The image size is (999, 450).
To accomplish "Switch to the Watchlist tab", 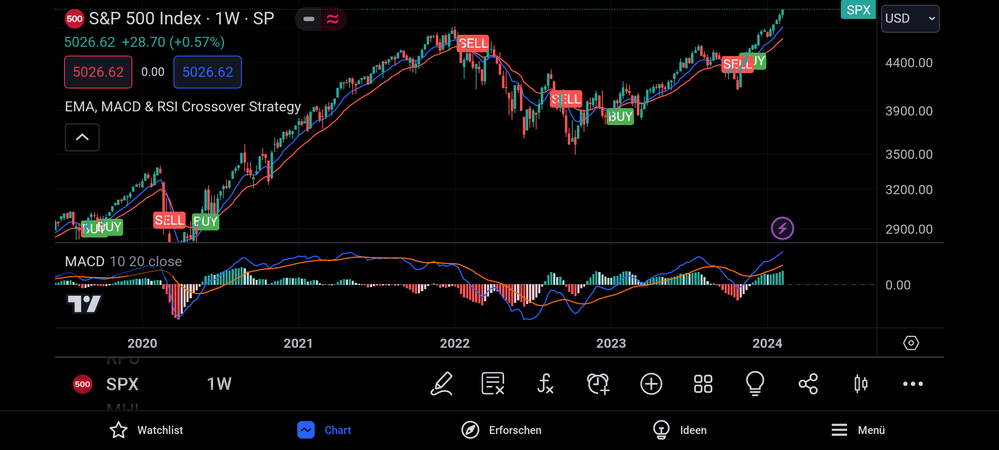I will point(146,430).
